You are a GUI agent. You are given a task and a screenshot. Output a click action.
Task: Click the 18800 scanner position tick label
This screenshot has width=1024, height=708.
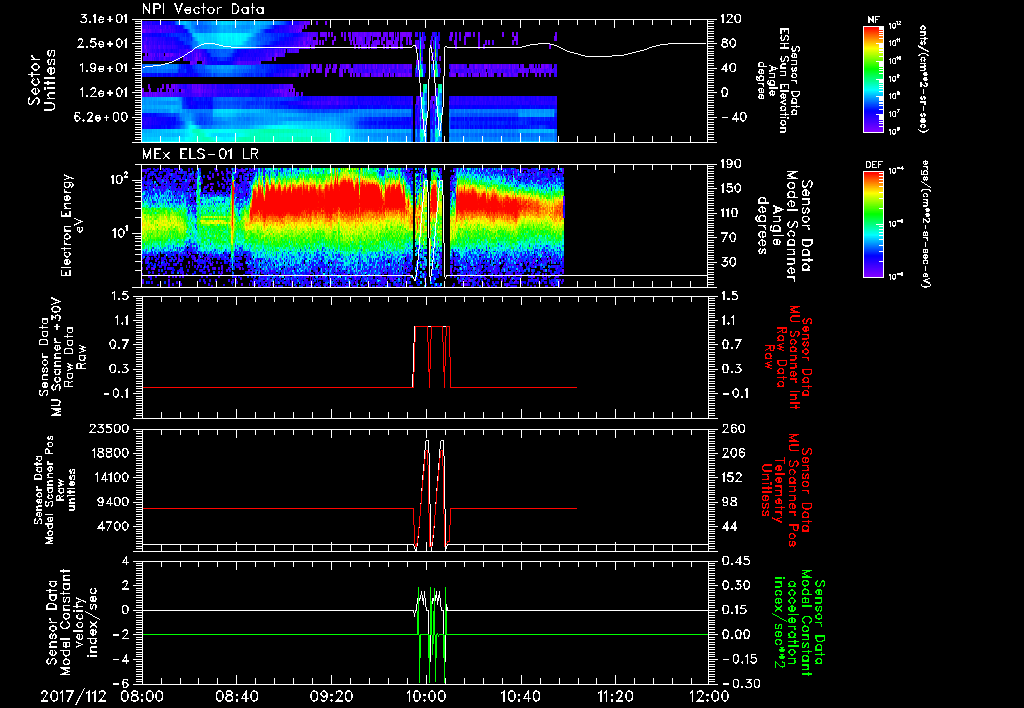[x=108, y=453]
